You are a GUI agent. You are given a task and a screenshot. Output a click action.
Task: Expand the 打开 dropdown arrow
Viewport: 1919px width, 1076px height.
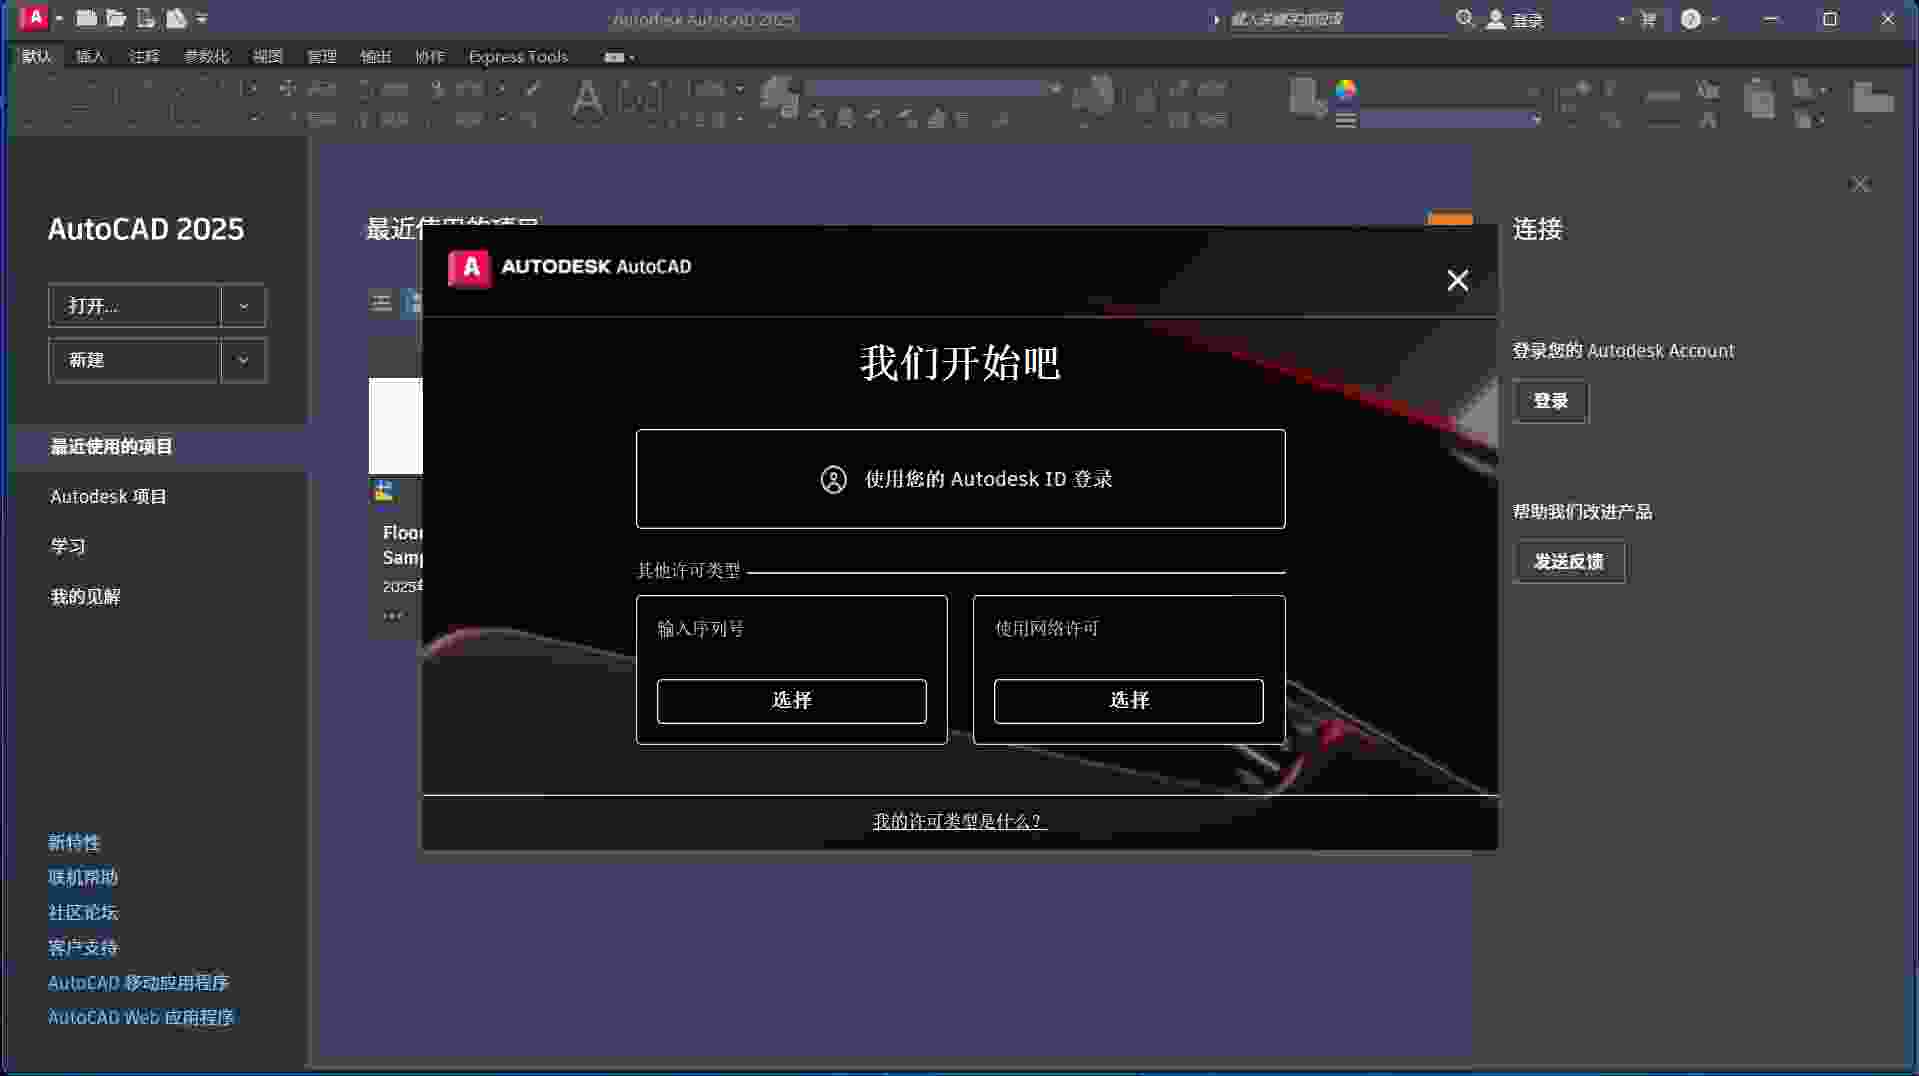pyautogui.click(x=243, y=306)
